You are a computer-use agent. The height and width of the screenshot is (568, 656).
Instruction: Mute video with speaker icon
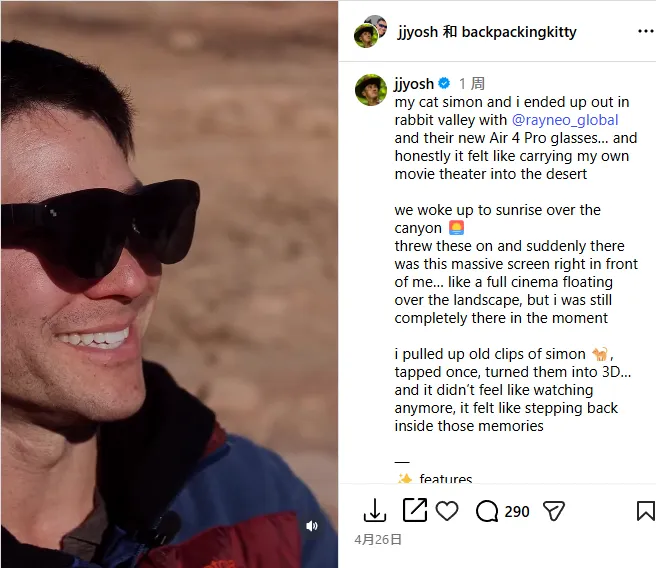point(312,526)
